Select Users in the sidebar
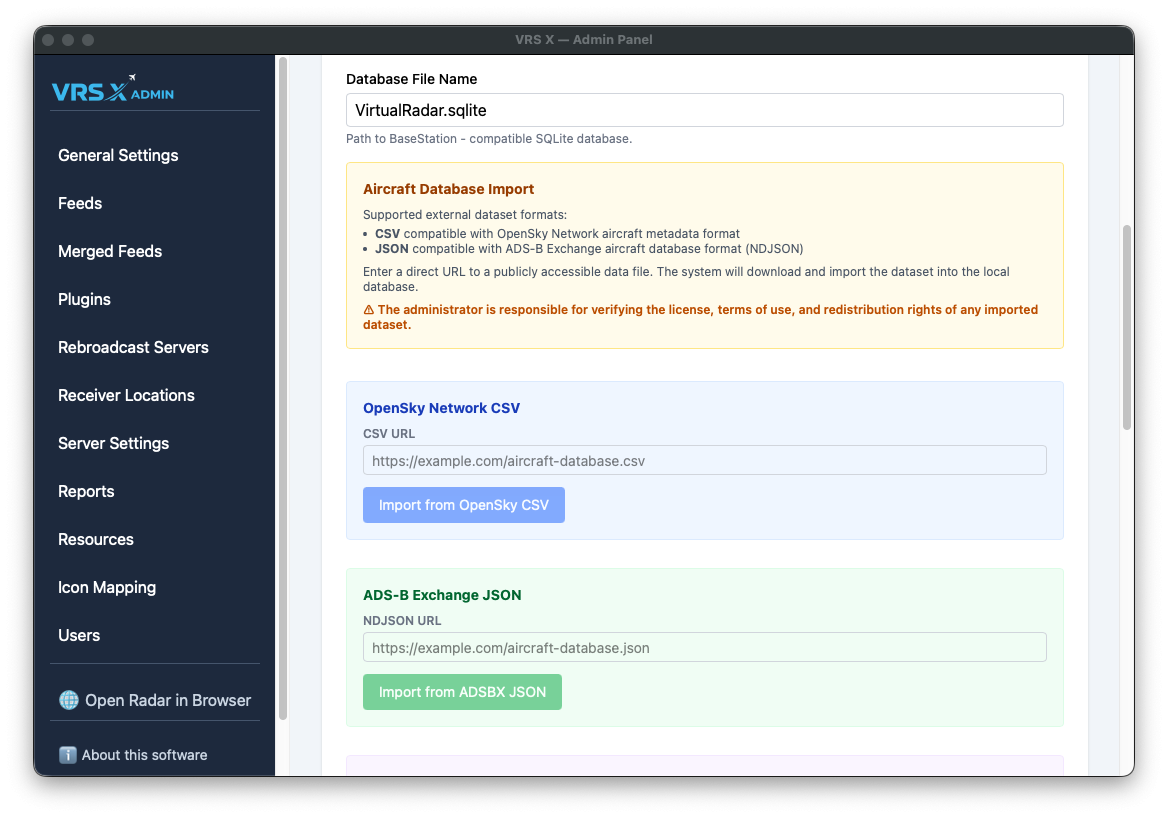This screenshot has width=1168, height=818. (79, 635)
